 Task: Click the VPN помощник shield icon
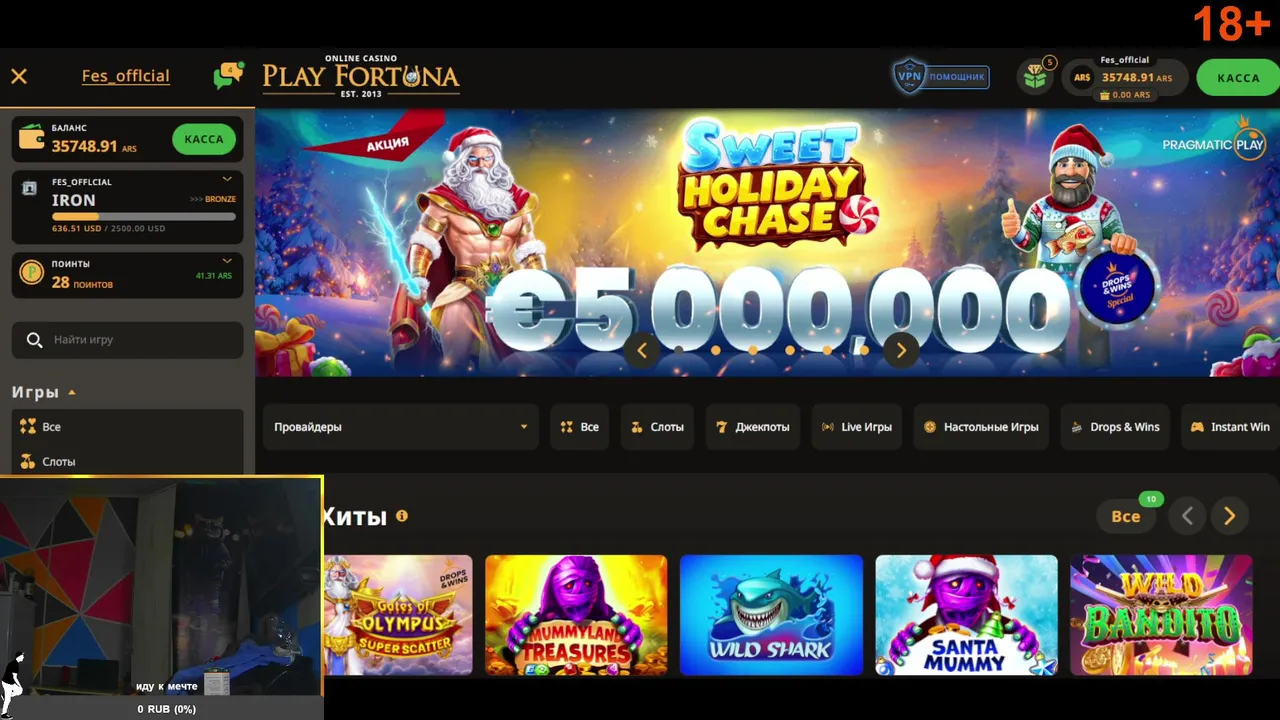click(x=908, y=76)
